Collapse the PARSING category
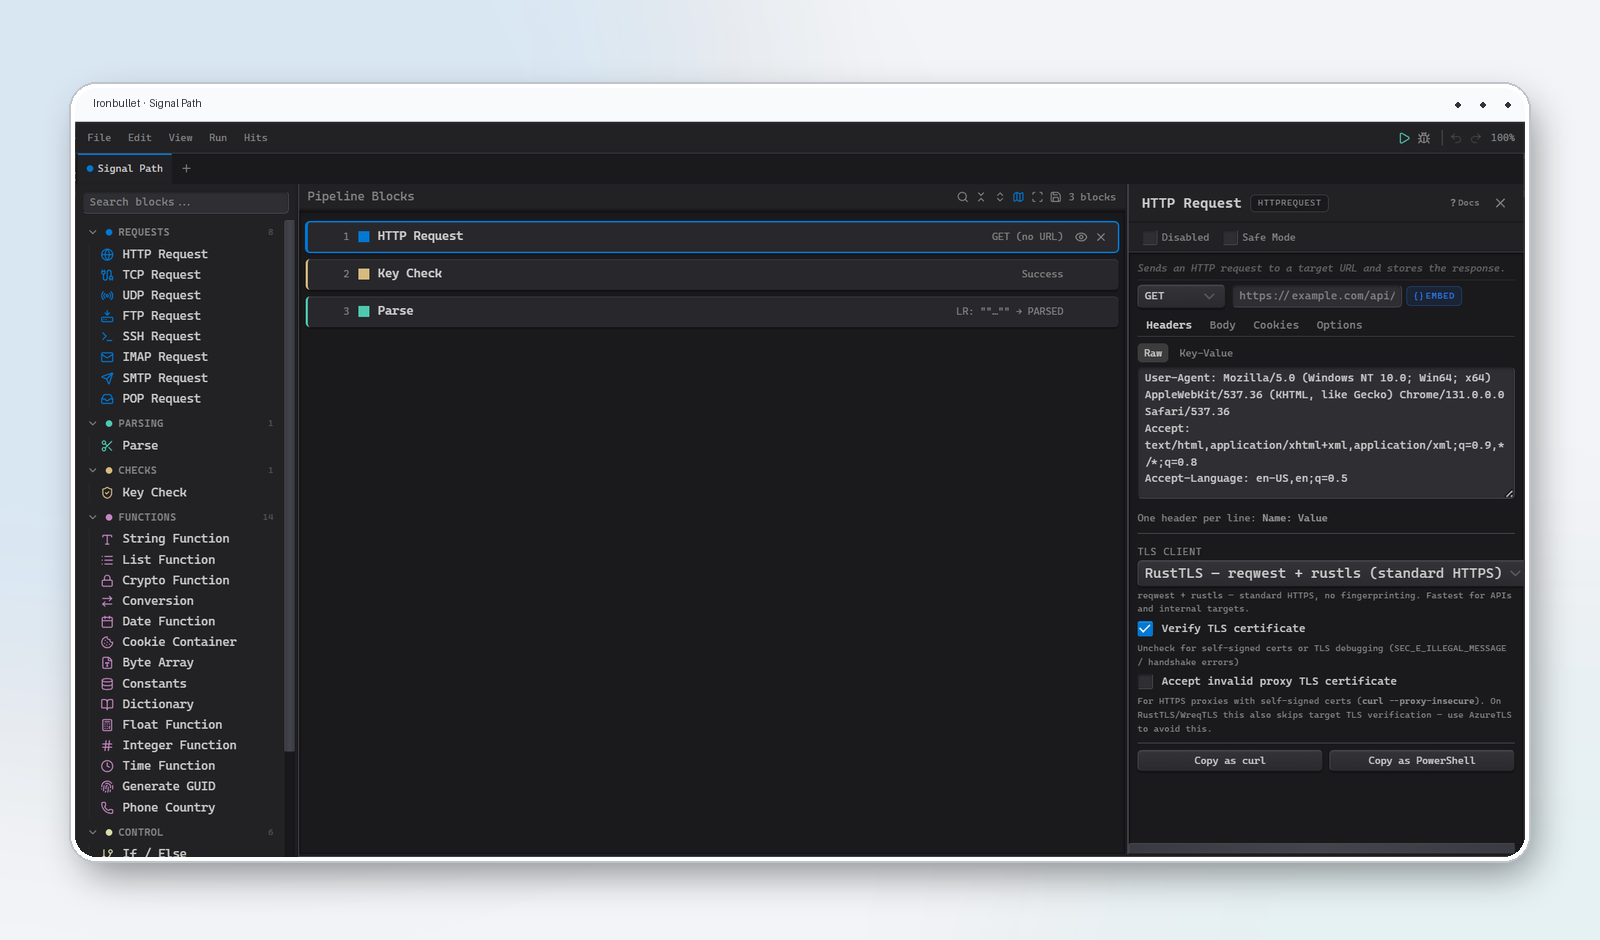 coord(93,424)
